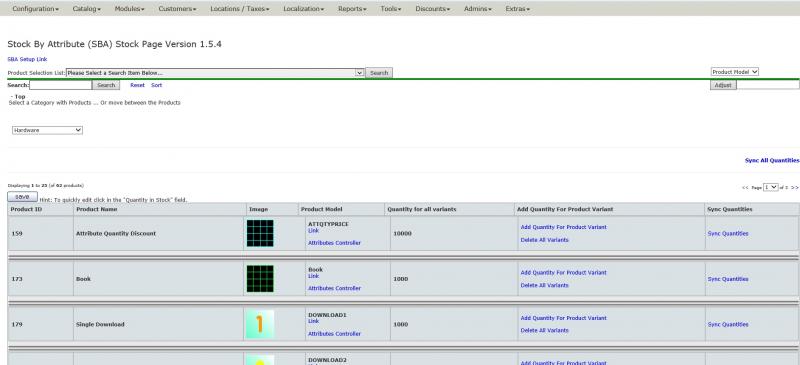Expand the Hardware category dropdown

point(47,130)
